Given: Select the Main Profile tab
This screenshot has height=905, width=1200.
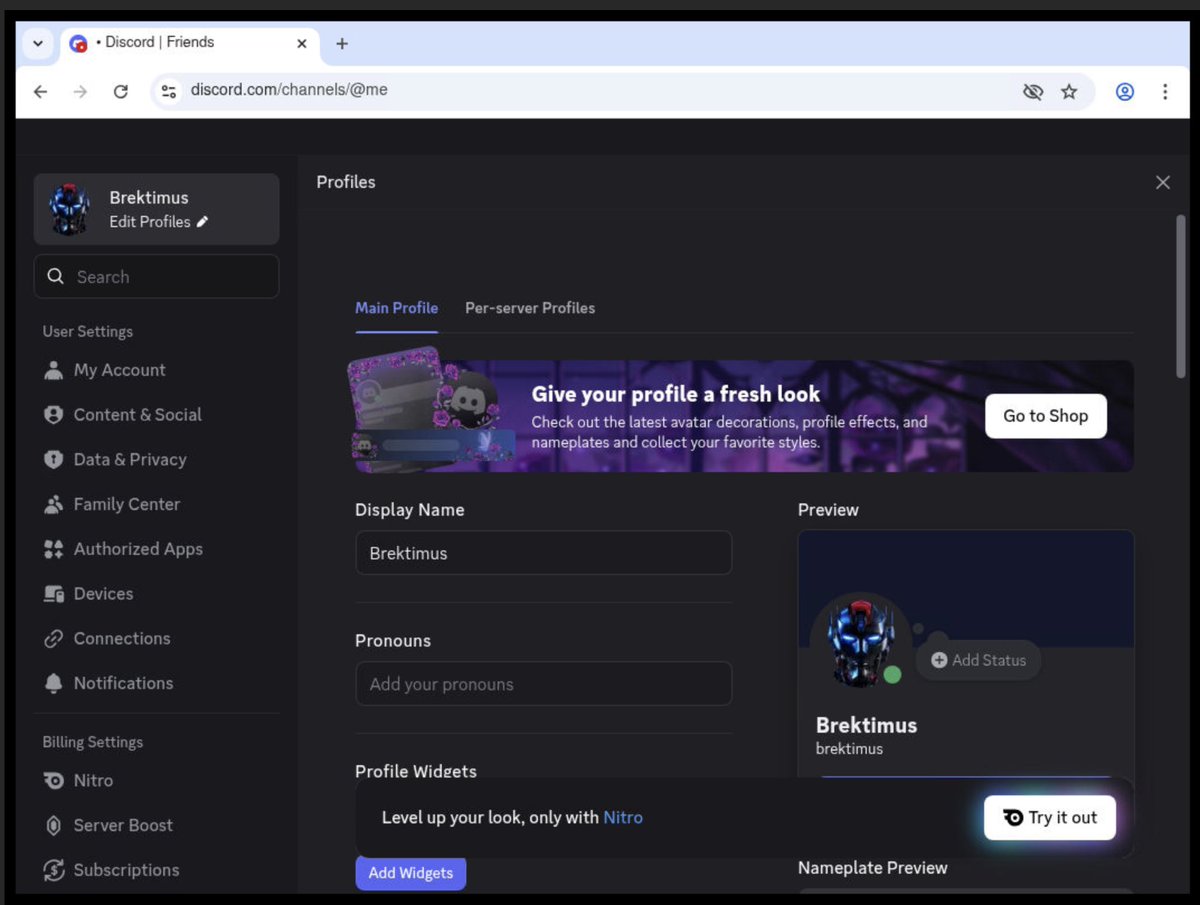Looking at the screenshot, I should click(396, 308).
